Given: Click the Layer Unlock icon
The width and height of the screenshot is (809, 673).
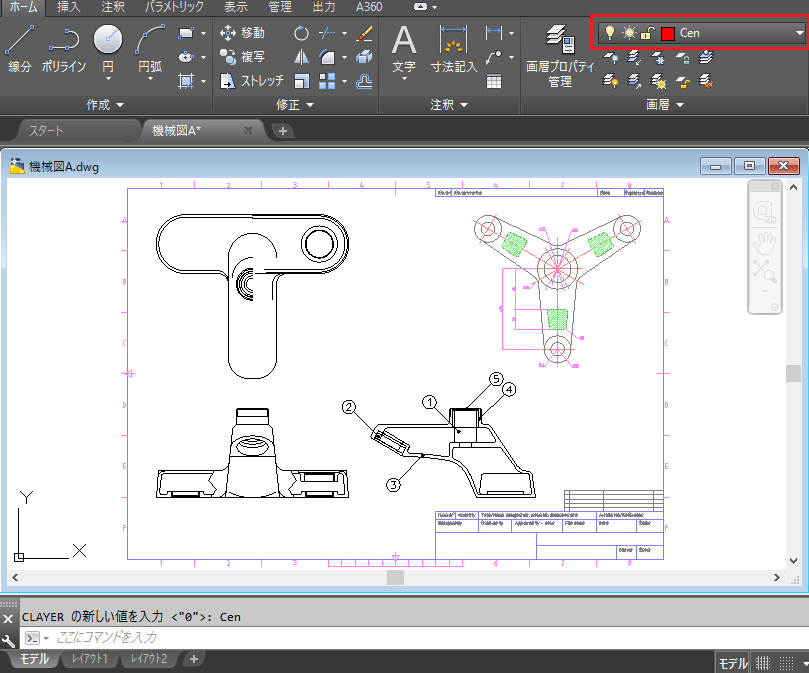Looking at the screenshot, I should [x=683, y=81].
